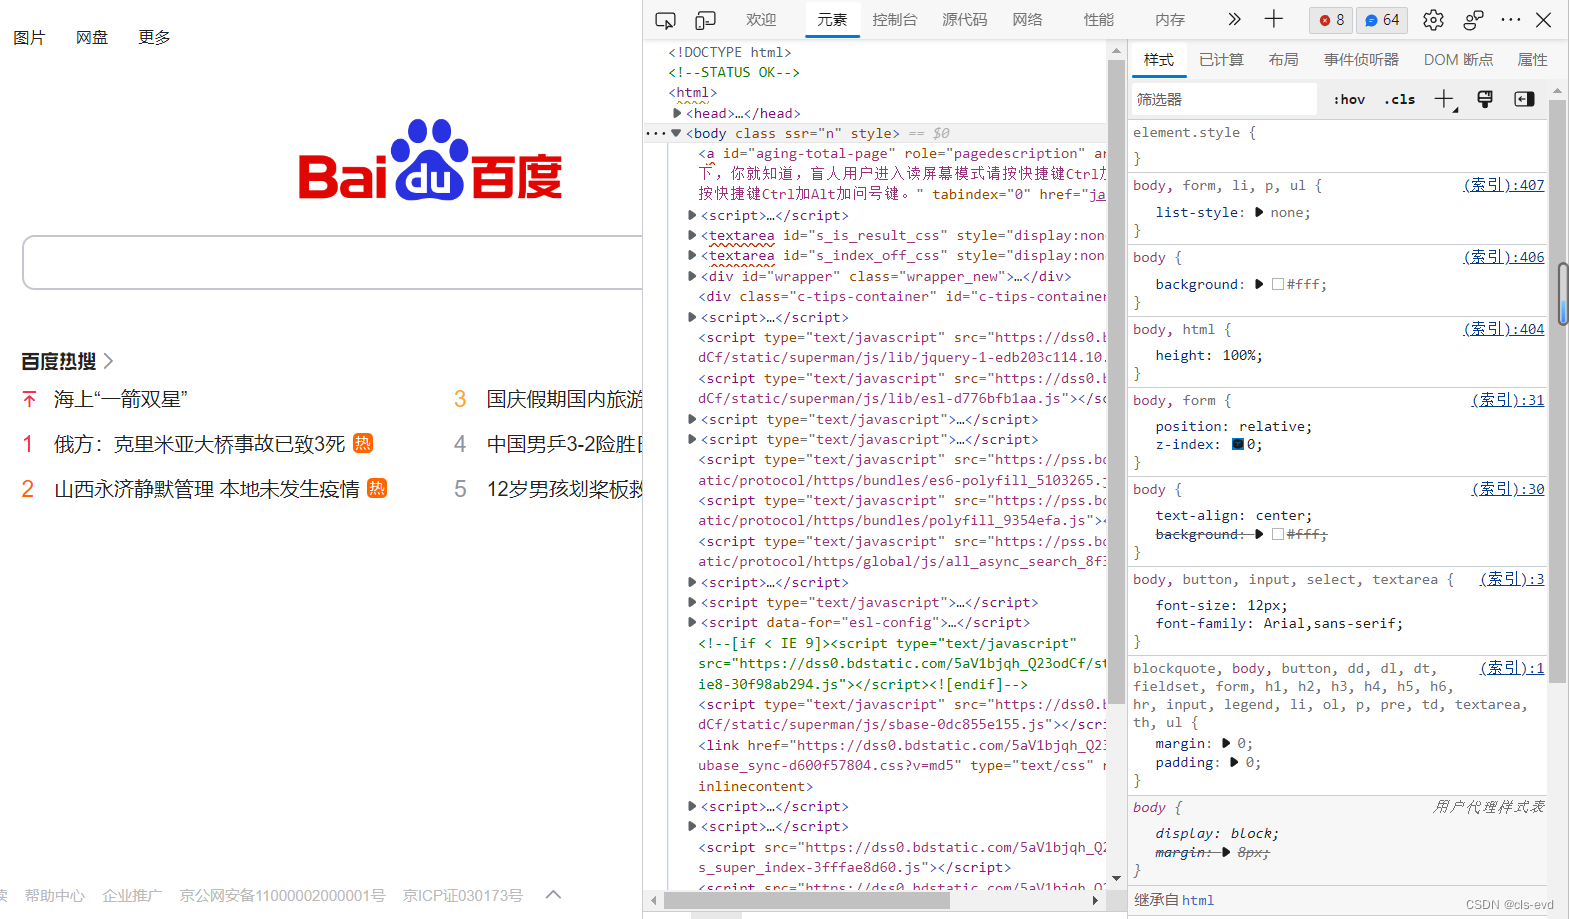The image size is (1569, 919).
Task: Expand the textarea s_index_off_css node
Action: click(692, 256)
